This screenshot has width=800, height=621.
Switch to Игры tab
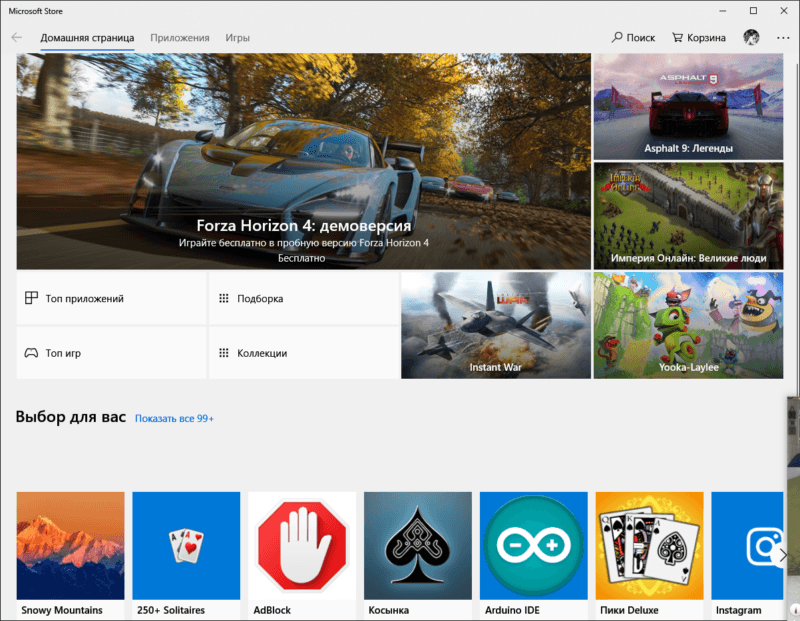pyautogui.click(x=237, y=38)
